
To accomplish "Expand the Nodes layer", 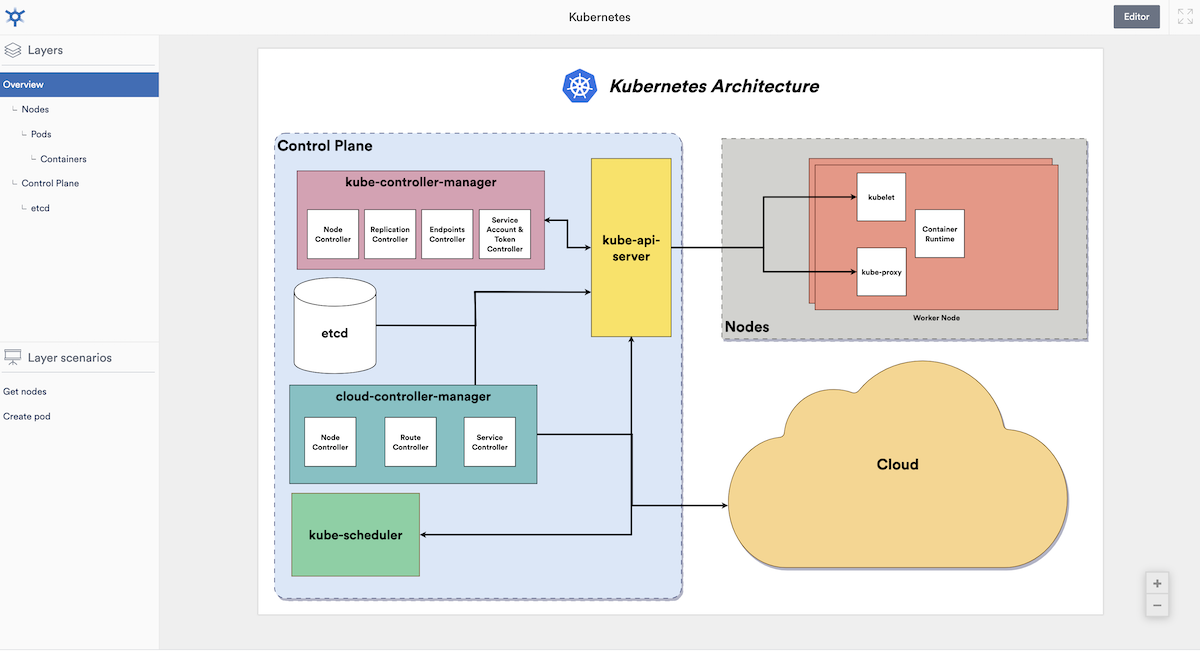I will pos(38,109).
